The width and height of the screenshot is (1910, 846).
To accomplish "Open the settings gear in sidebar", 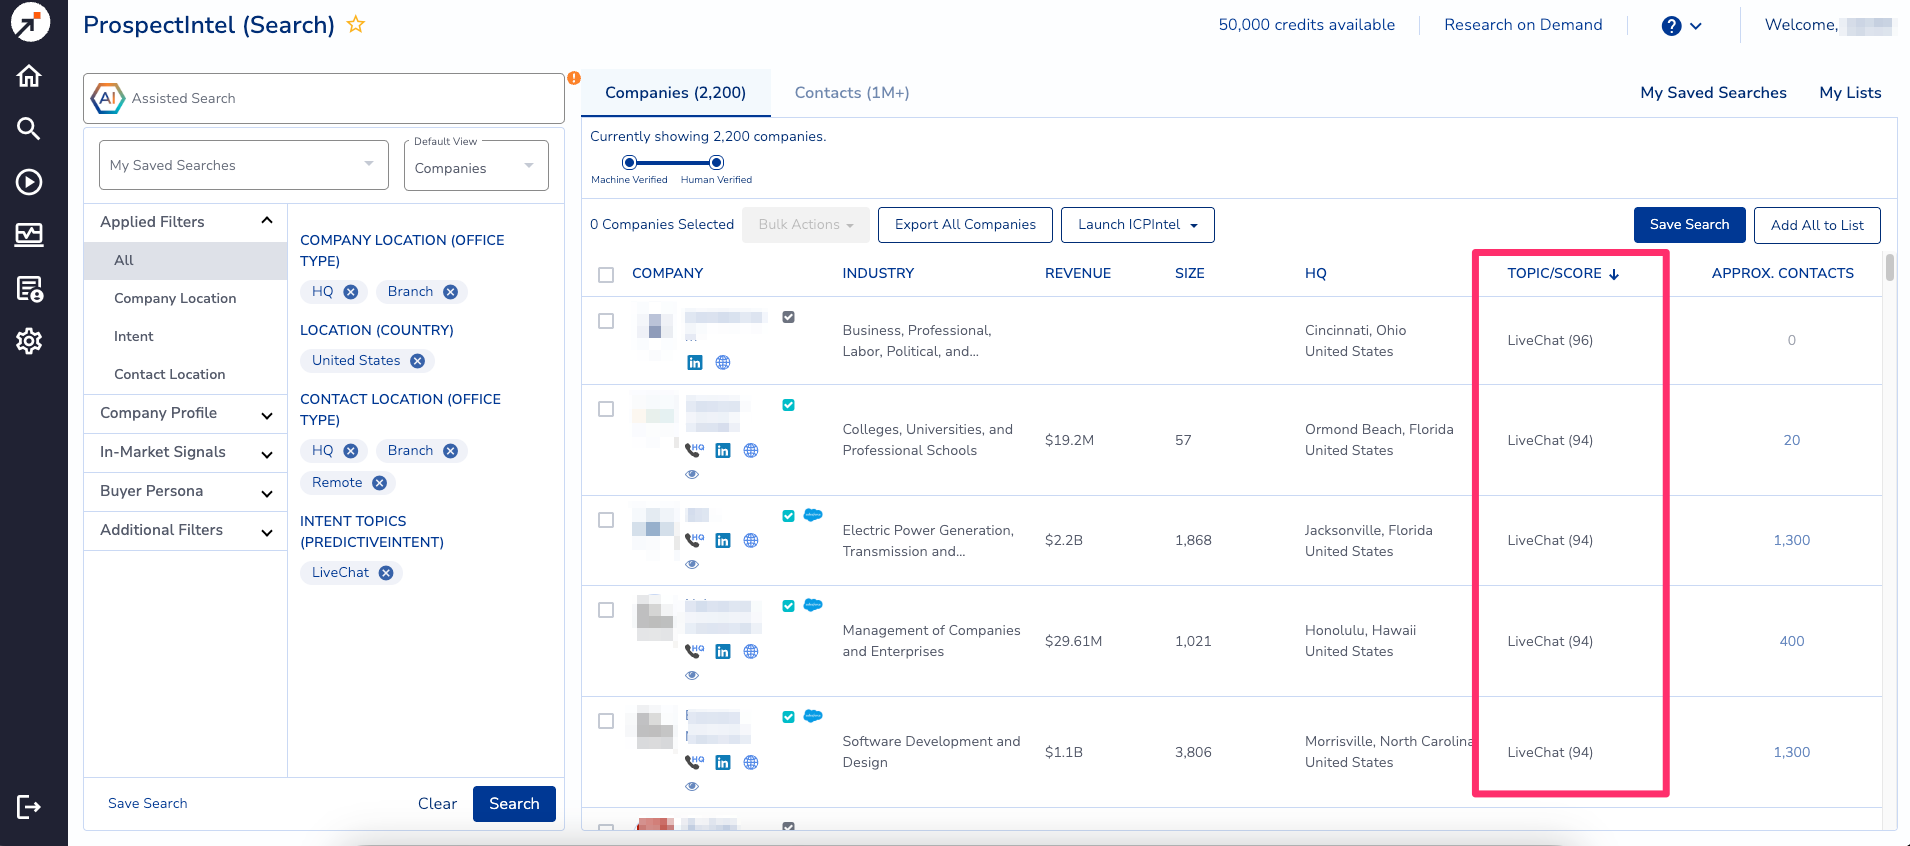I will click(x=29, y=341).
